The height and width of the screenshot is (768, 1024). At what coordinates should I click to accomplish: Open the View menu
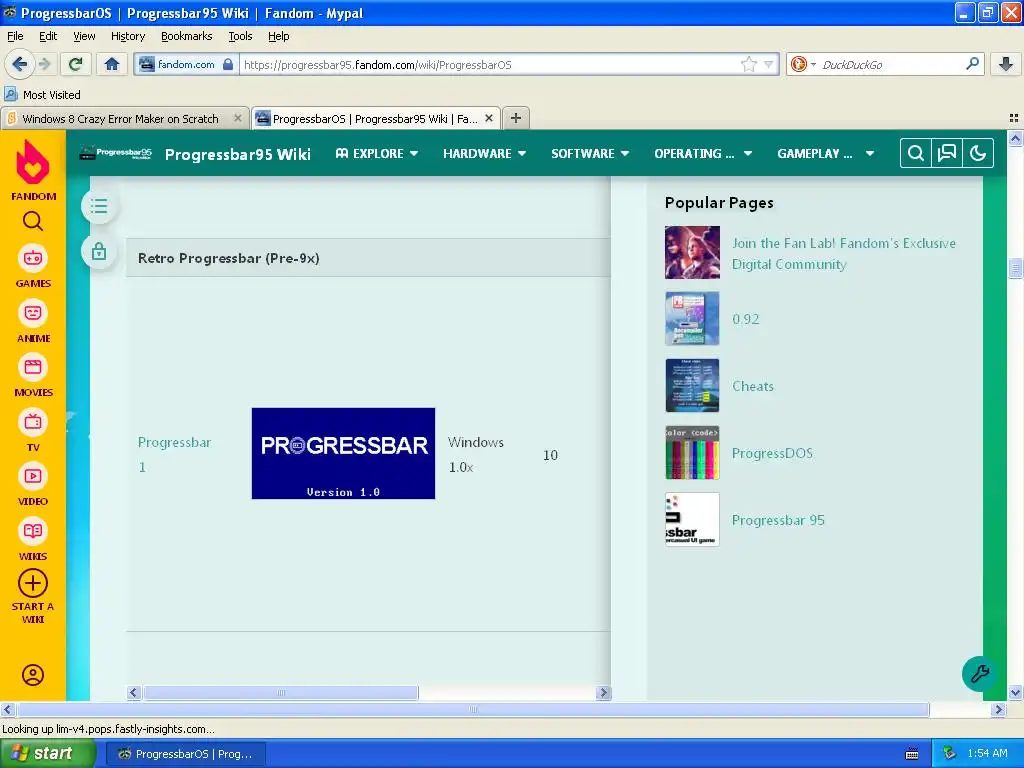tap(84, 36)
